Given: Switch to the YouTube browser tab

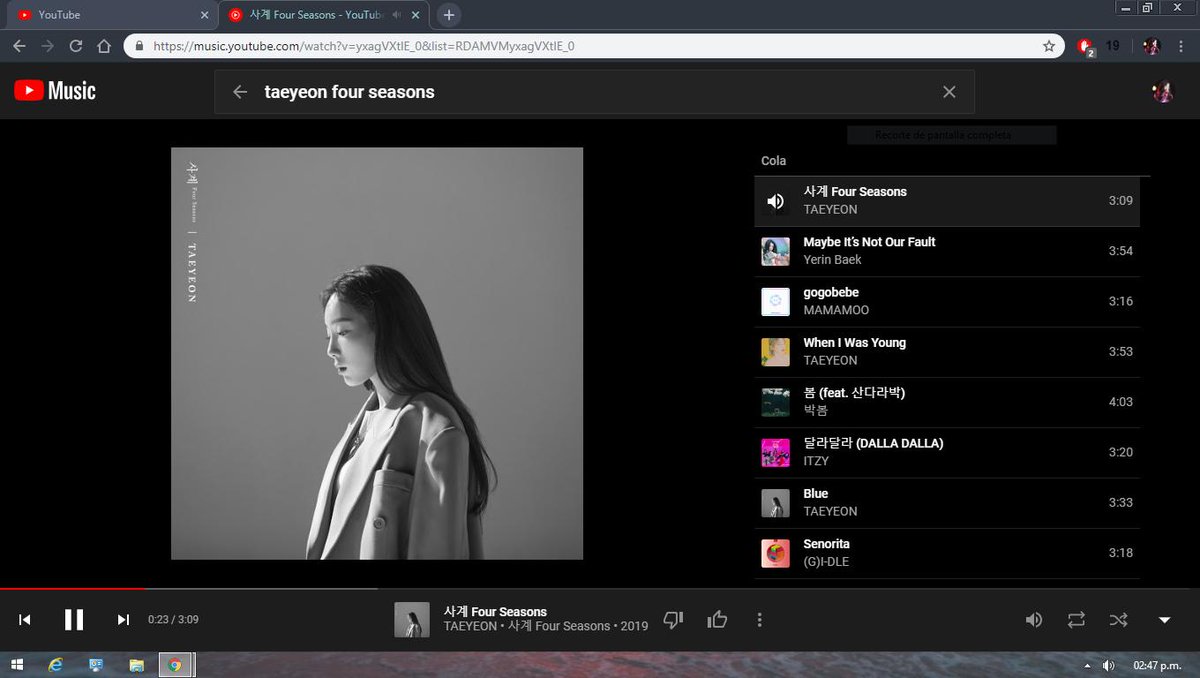Looking at the screenshot, I should (110, 15).
